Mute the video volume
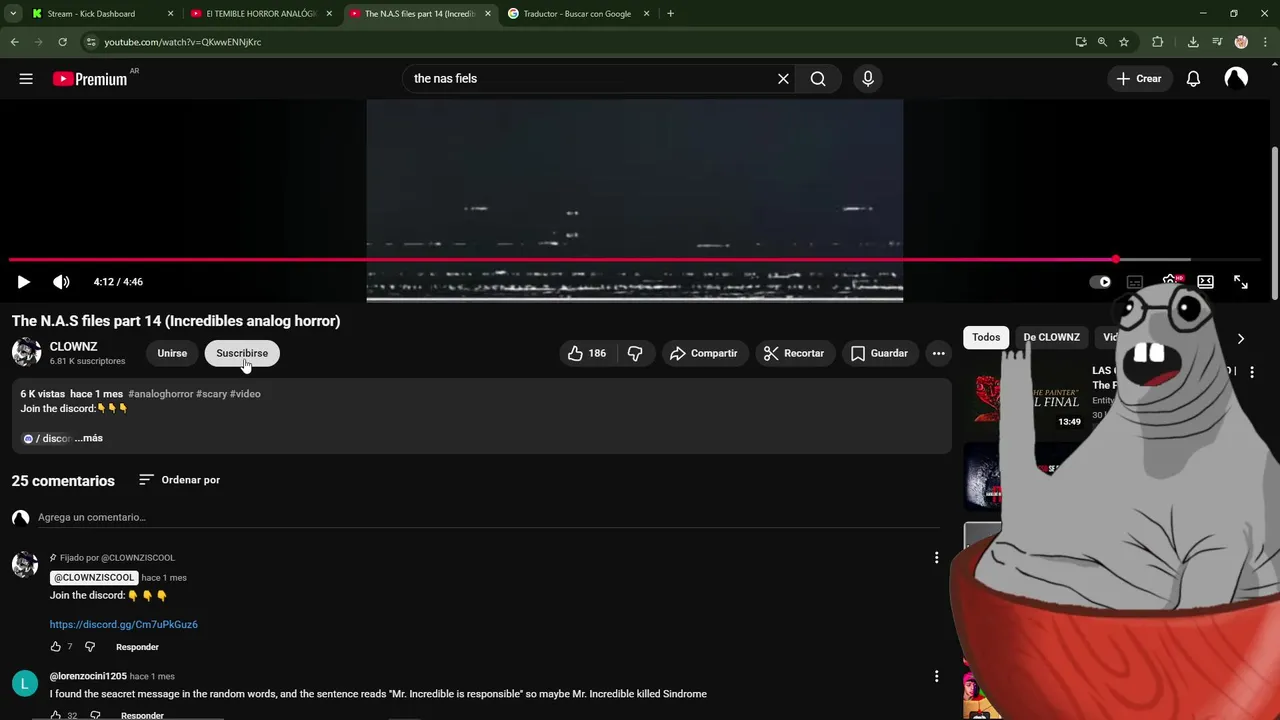 point(61,282)
